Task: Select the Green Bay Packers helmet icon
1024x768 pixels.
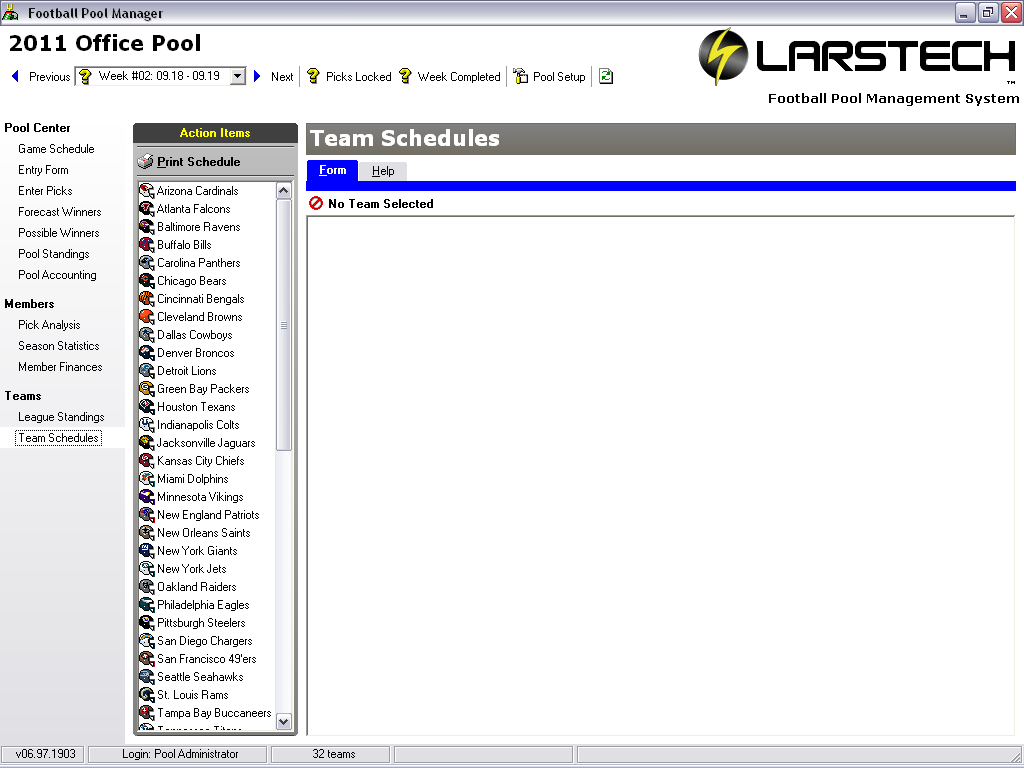Action: click(x=147, y=389)
